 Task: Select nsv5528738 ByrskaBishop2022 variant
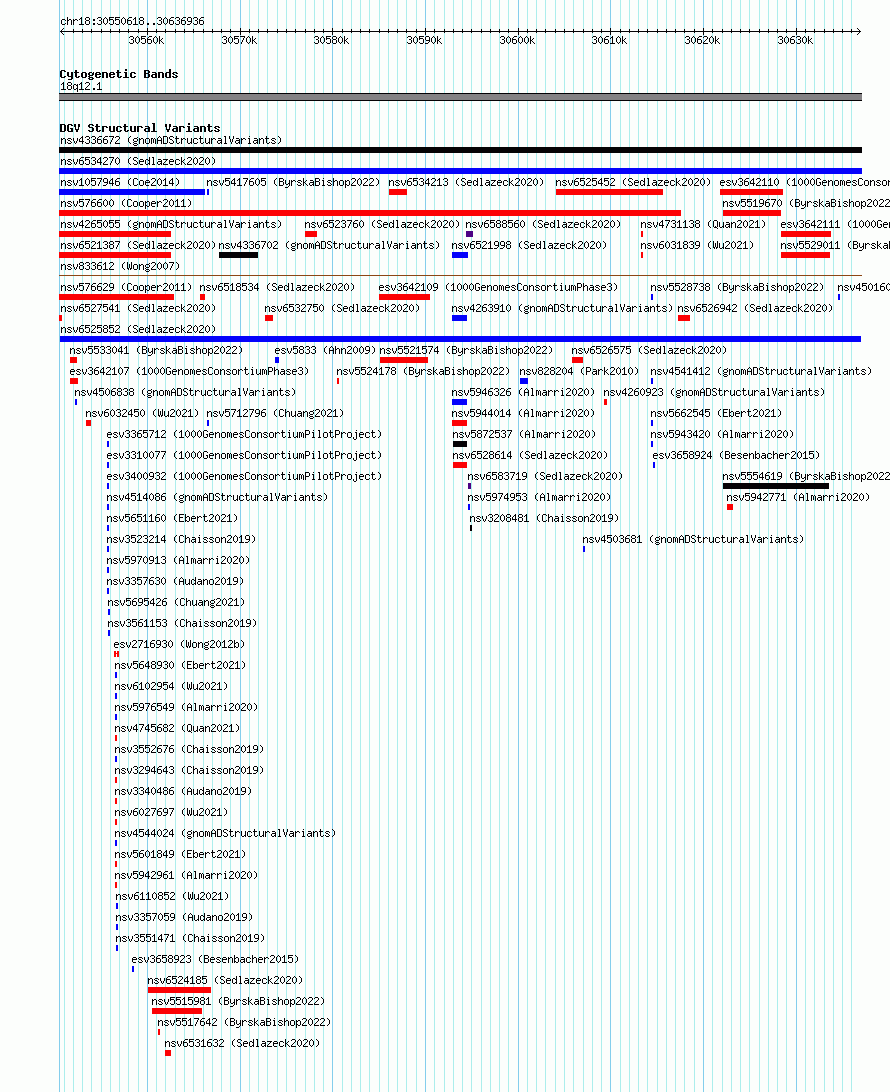737,286
